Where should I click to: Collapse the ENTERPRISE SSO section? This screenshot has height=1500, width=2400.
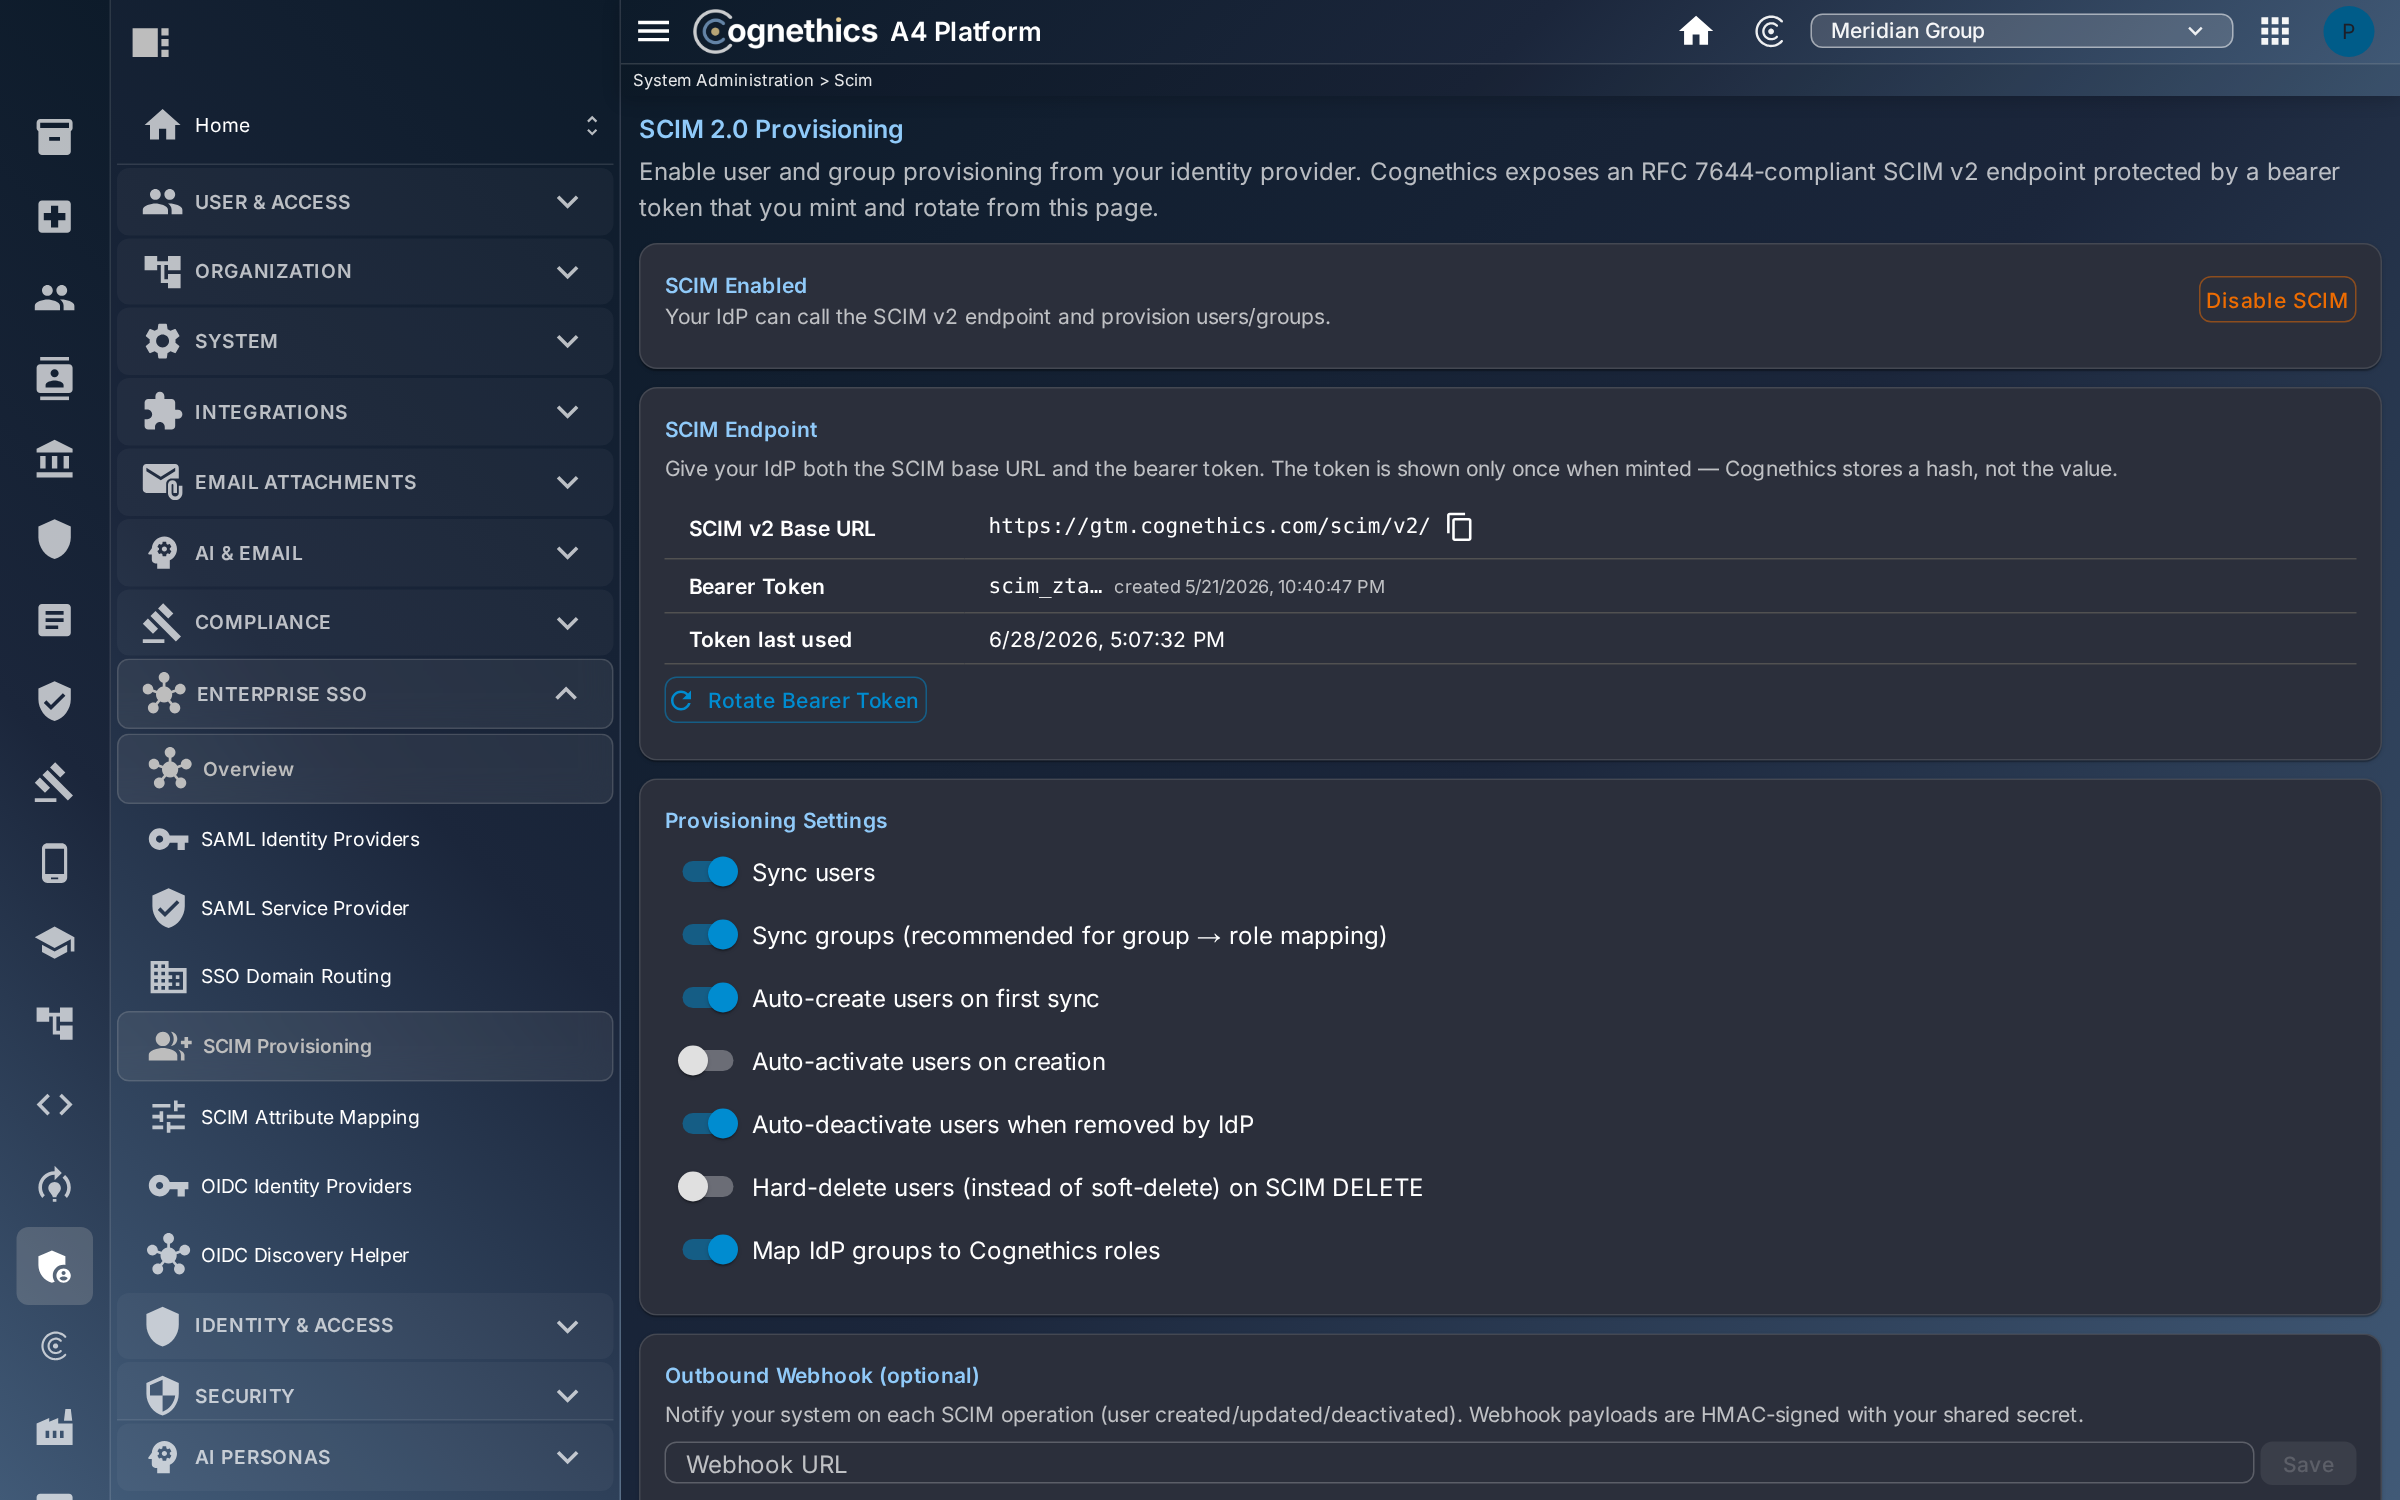click(x=365, y=694)
